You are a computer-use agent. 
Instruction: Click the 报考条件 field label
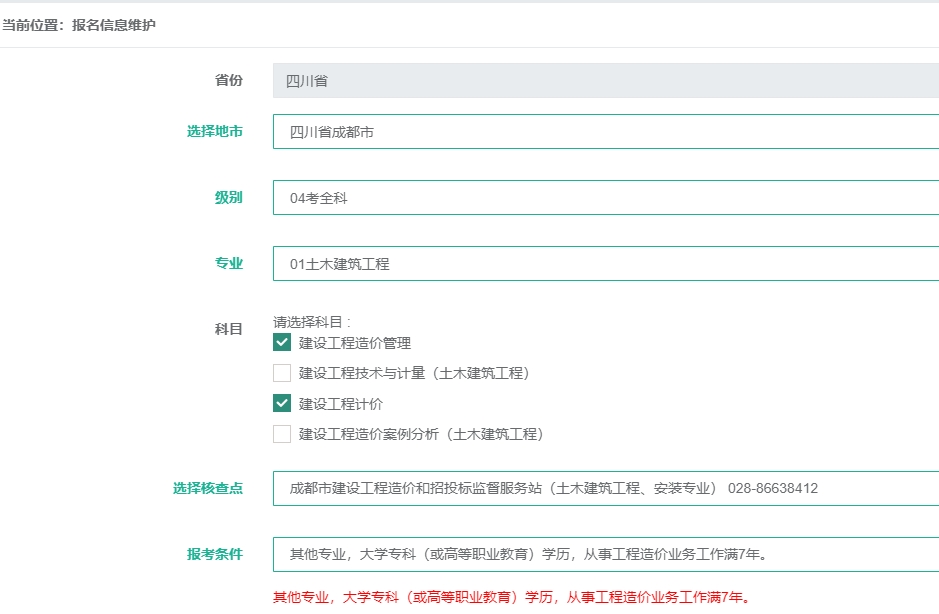(x=215, y=553)
